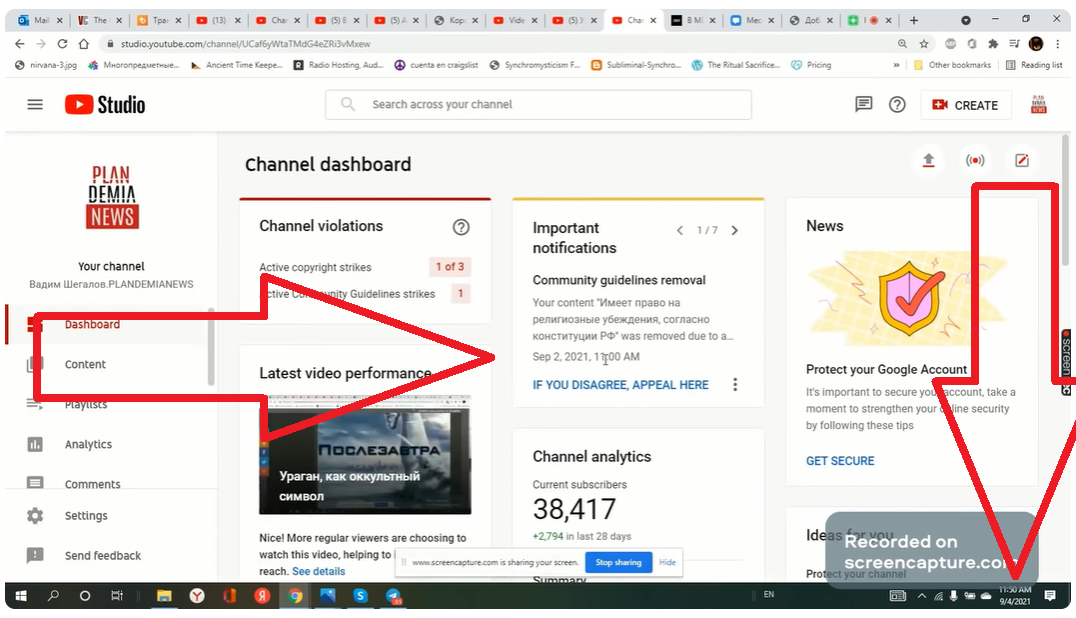Click the current subscribers count 38,417
This screenshot has width=1076, height=618.
[x=574, y=510]
